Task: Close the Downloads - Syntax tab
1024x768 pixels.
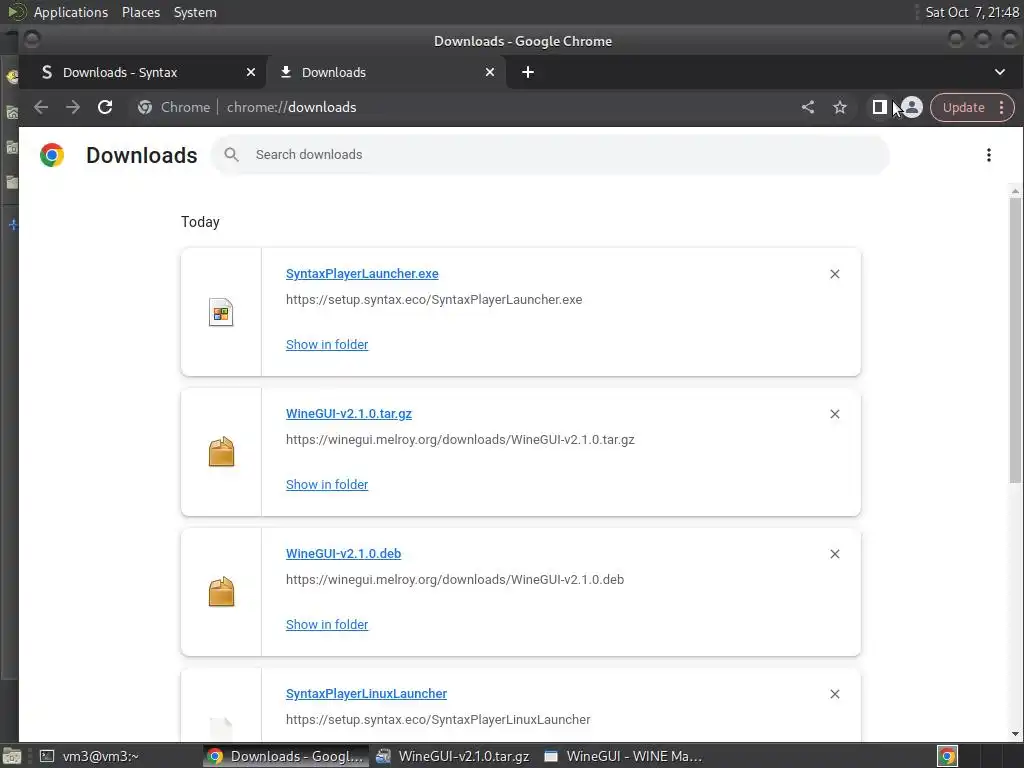Action: point(251,72)
